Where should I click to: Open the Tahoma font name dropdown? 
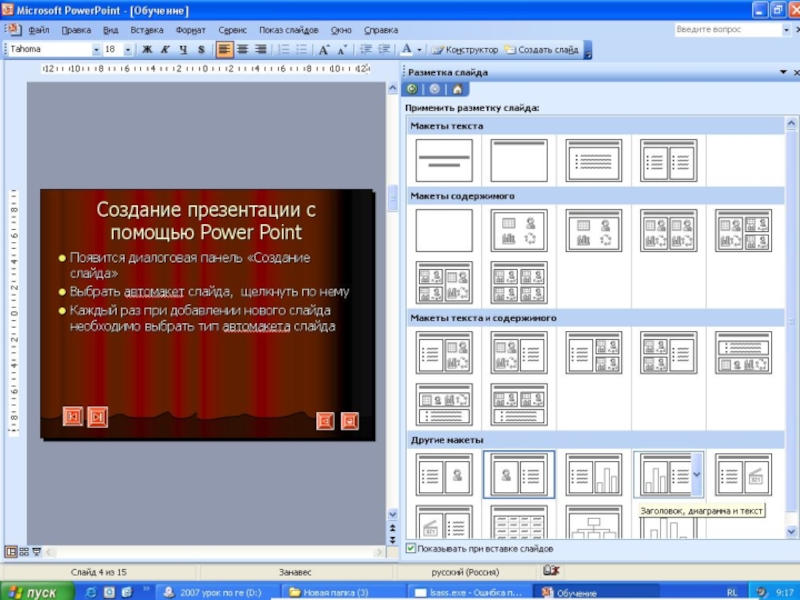click(96, 49)
